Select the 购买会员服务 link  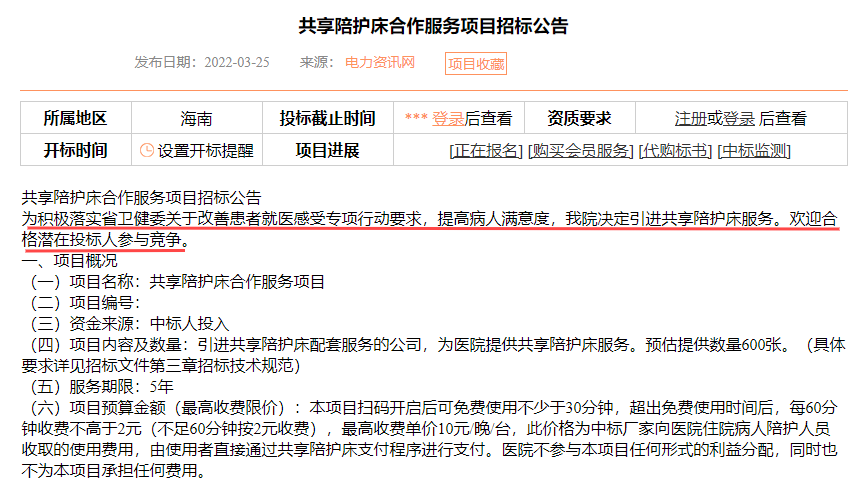tap(581, 151)
